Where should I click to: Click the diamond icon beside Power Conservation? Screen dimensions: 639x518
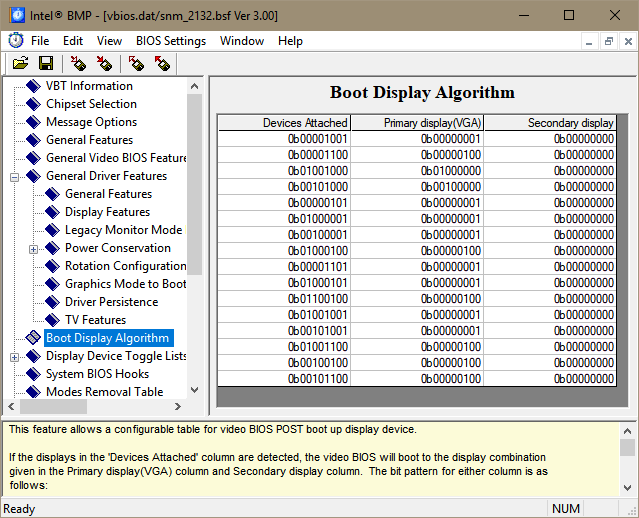point(53,248)
